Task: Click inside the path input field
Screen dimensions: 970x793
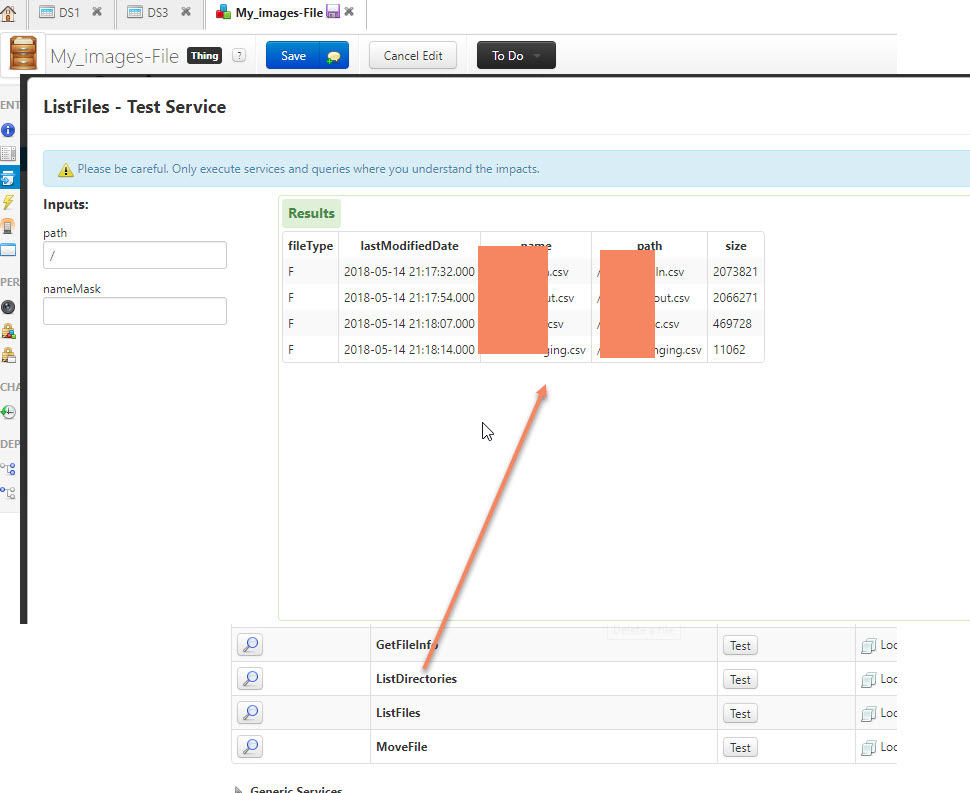Action: (134, 255)
